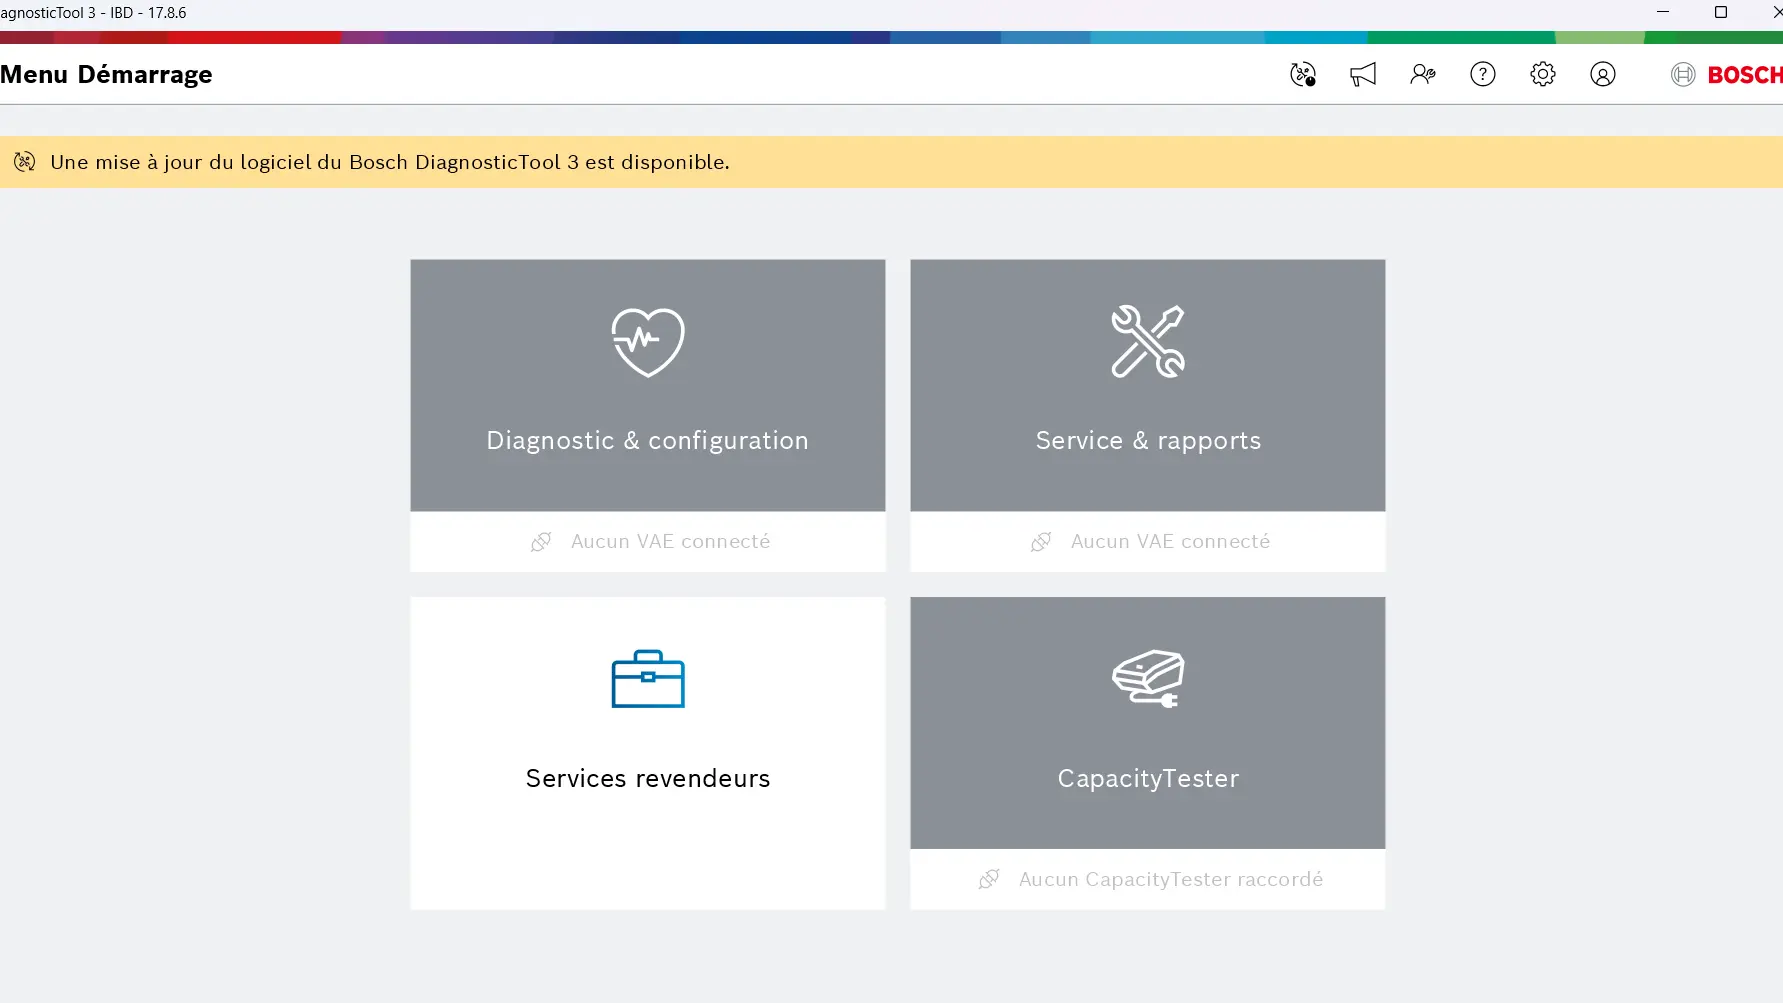Open the Service & rapports tile label
This screenshot has height=1003, width=1783.
click(x=1148, y=441)
